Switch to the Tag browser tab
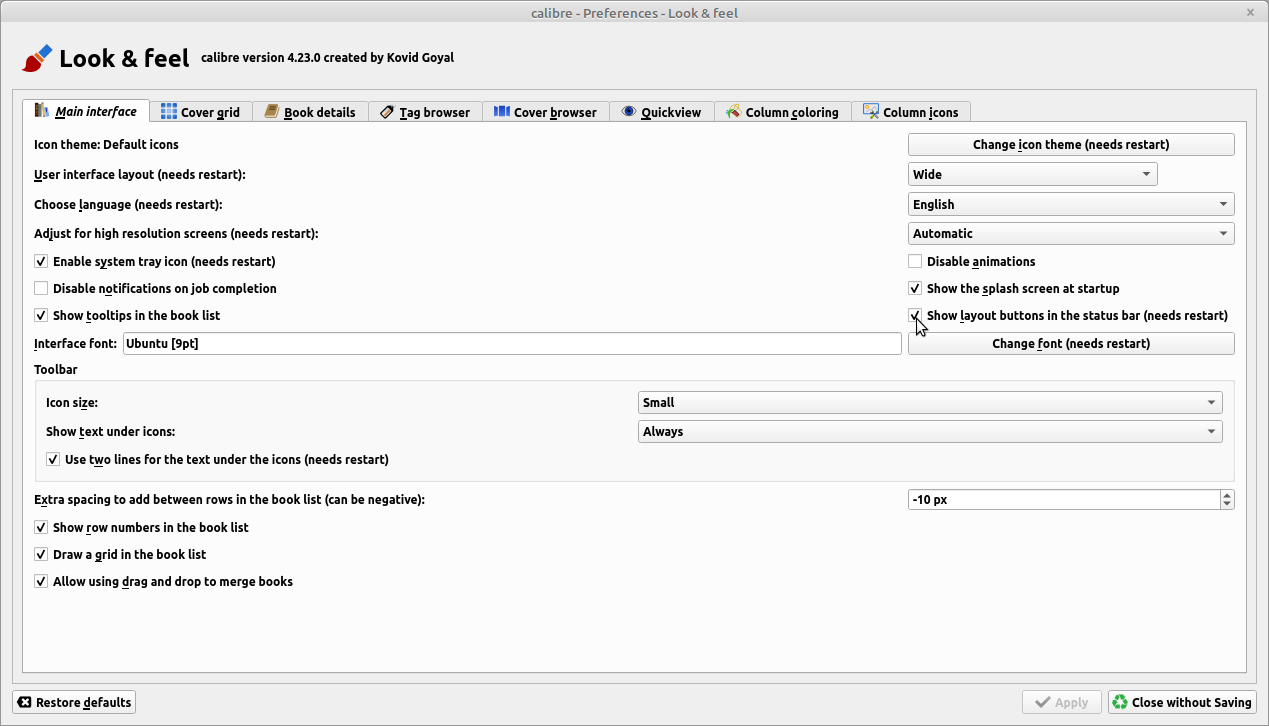The width and height of the screenshot is (1269, 726). (425, 112)
